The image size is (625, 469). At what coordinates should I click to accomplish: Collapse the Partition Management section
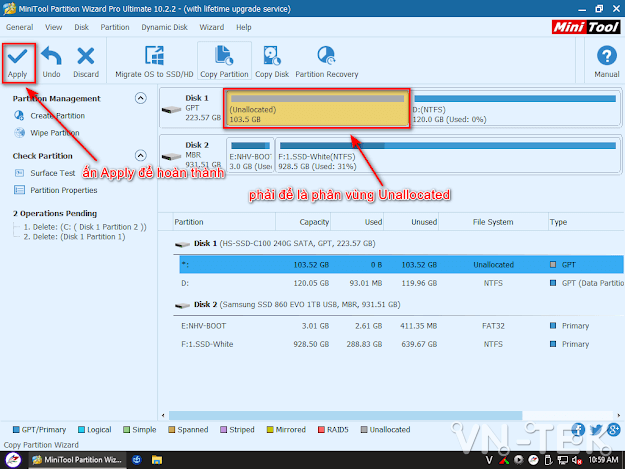tap(140, 98)
